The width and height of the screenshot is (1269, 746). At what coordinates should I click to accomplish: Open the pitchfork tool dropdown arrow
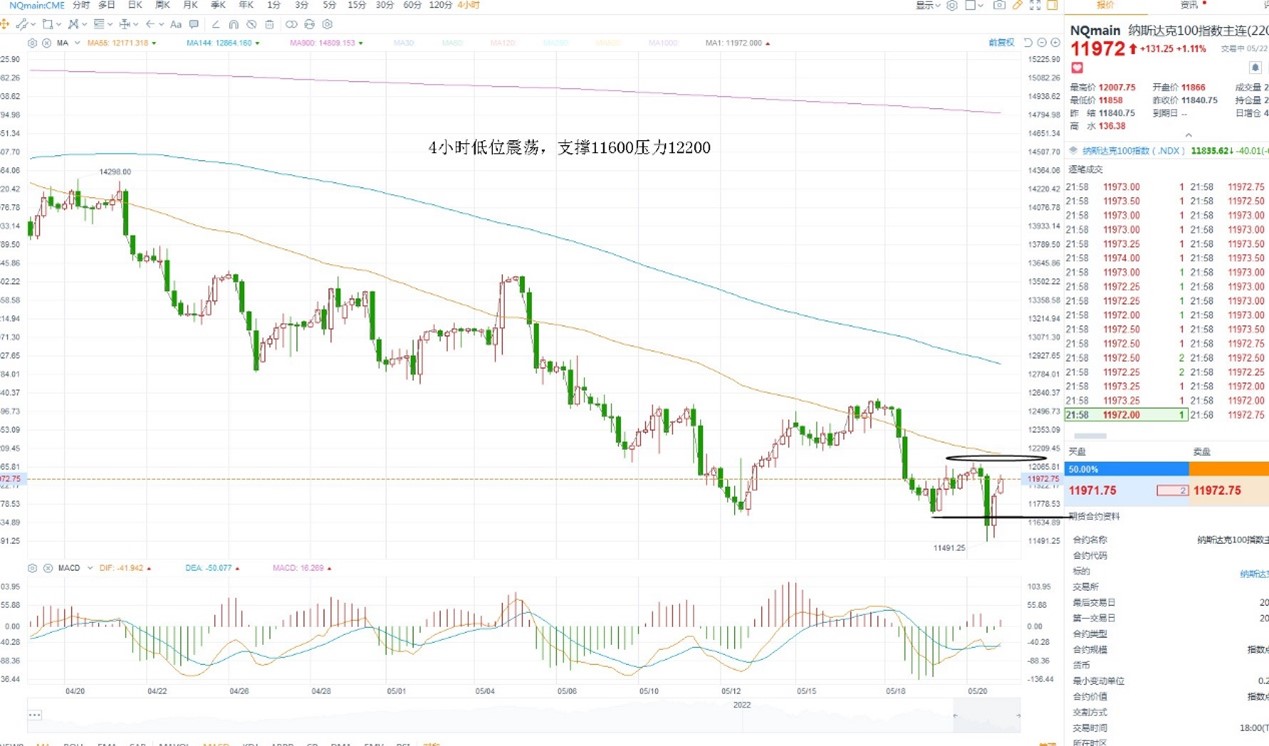point(84,24)
